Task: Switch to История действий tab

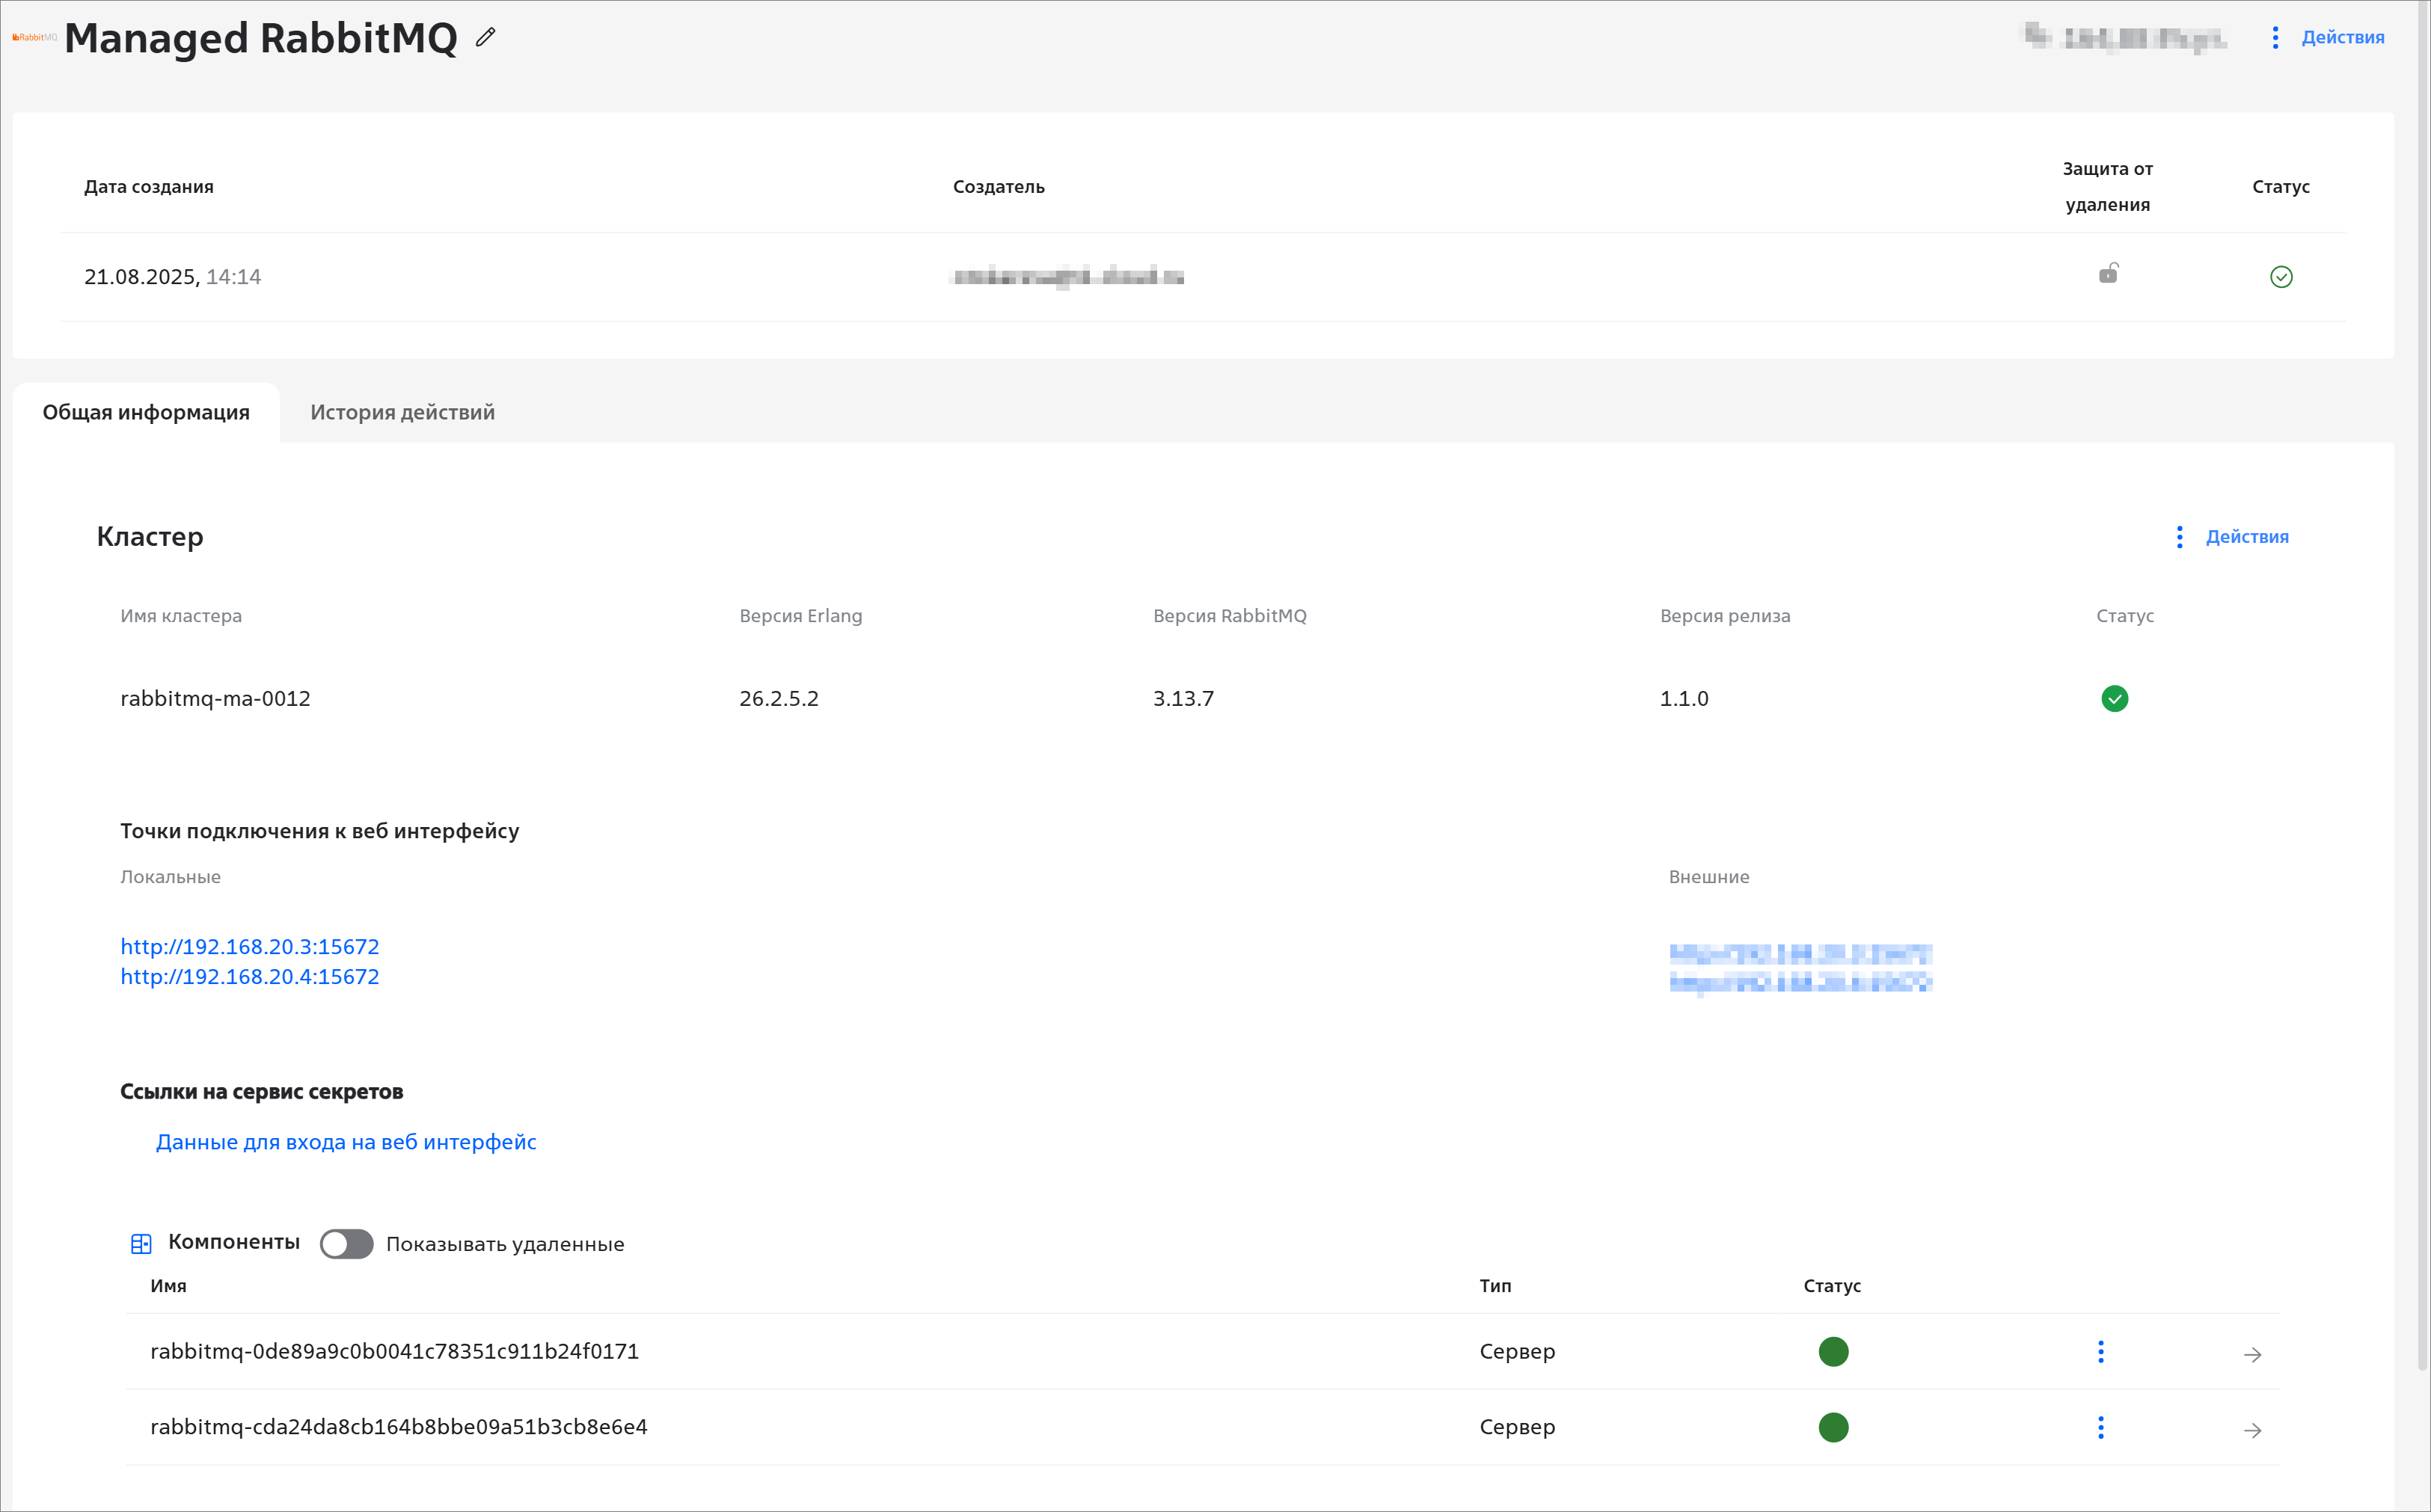Action: tap(402, 412)
